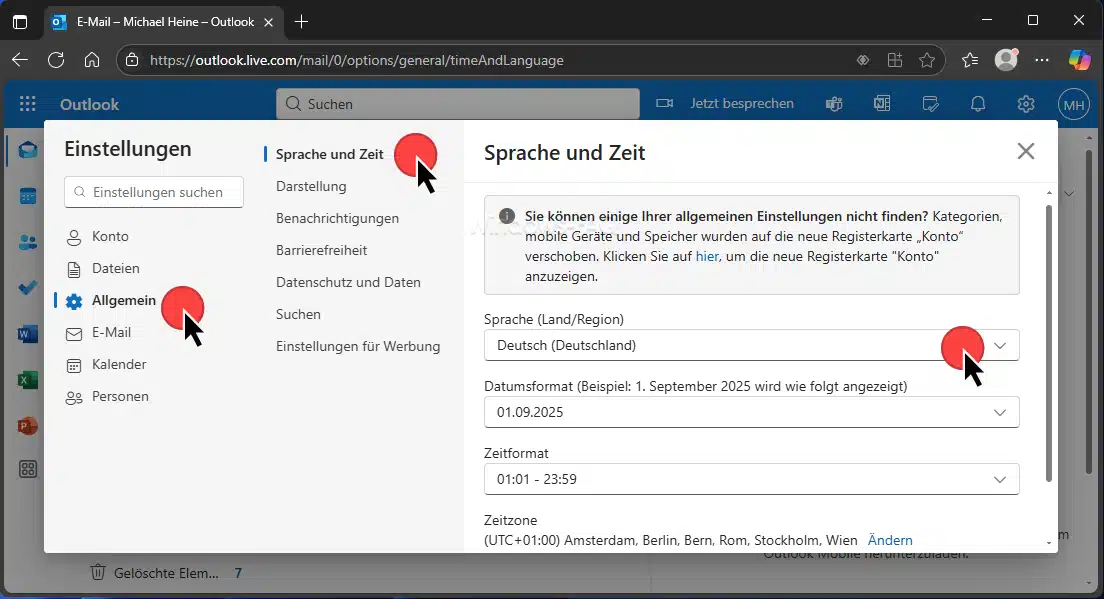Select the Kalender settings category

point(119,365)
